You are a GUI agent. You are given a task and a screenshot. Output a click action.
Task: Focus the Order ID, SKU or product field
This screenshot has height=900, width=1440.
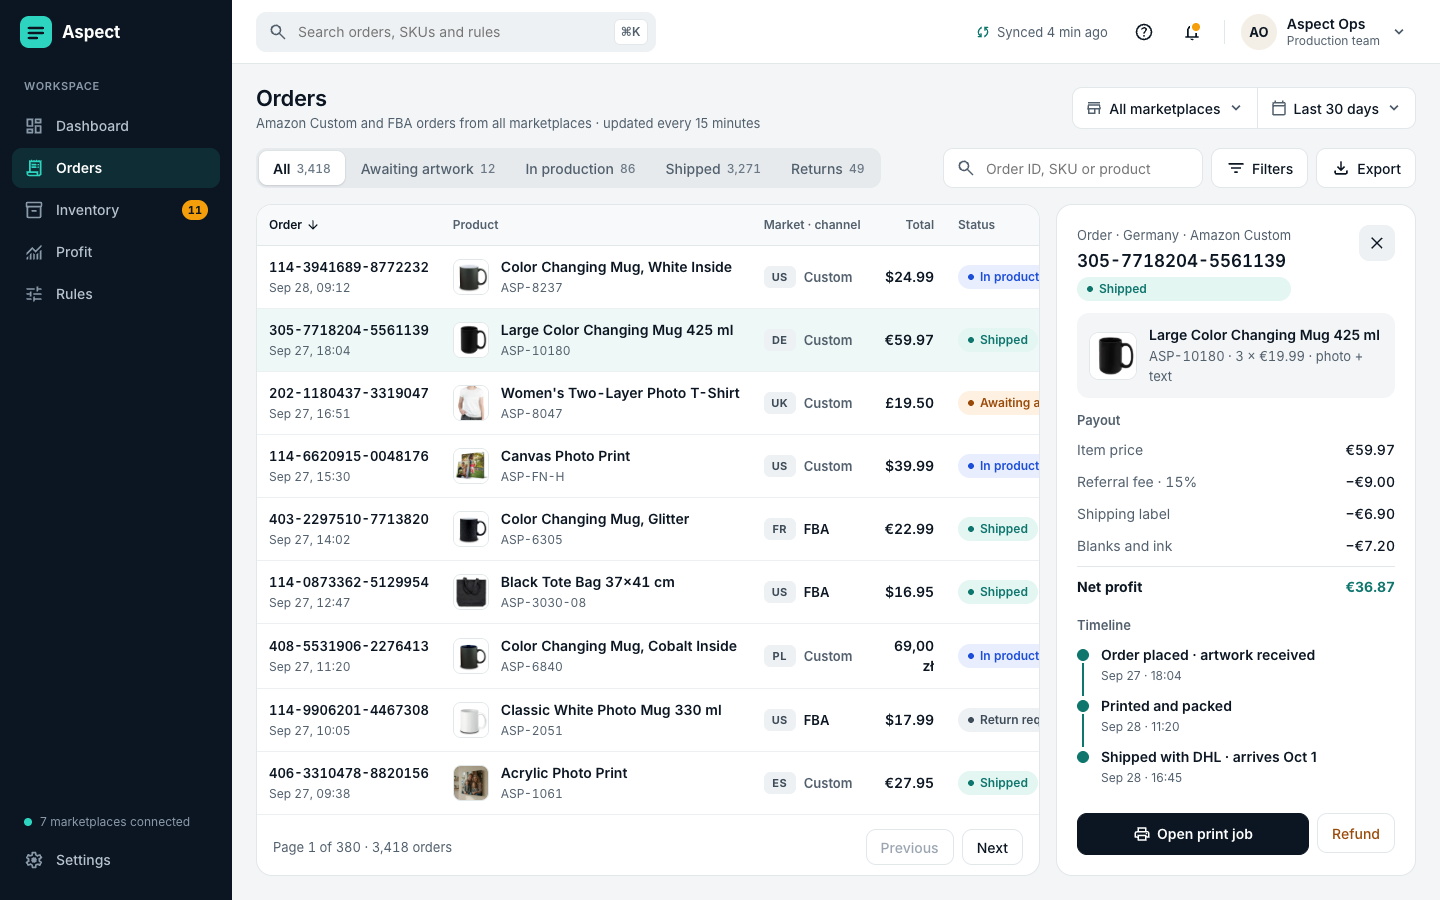(1073, 169)
